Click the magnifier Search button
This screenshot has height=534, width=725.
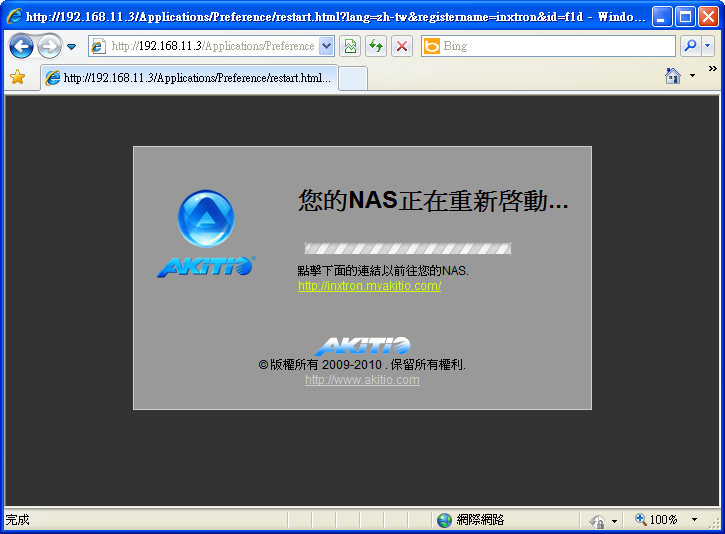click(690, 46)
